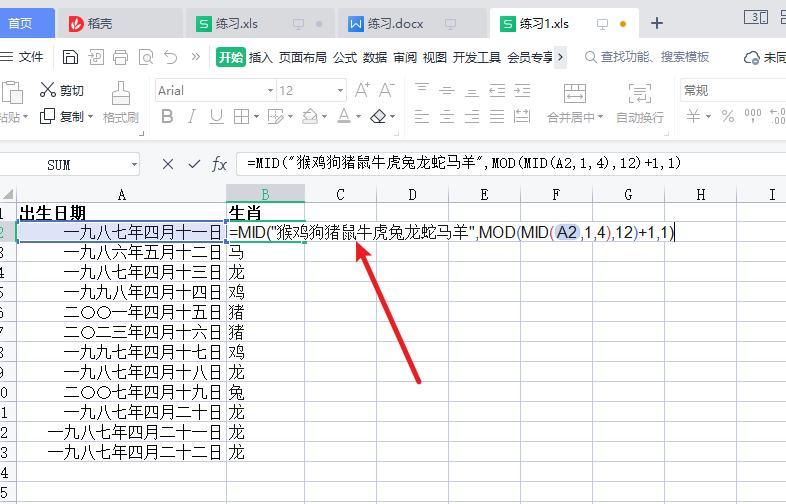Add a new document tab with plus
The width and height of the screenshot is (786, 504).
(657, 23)
